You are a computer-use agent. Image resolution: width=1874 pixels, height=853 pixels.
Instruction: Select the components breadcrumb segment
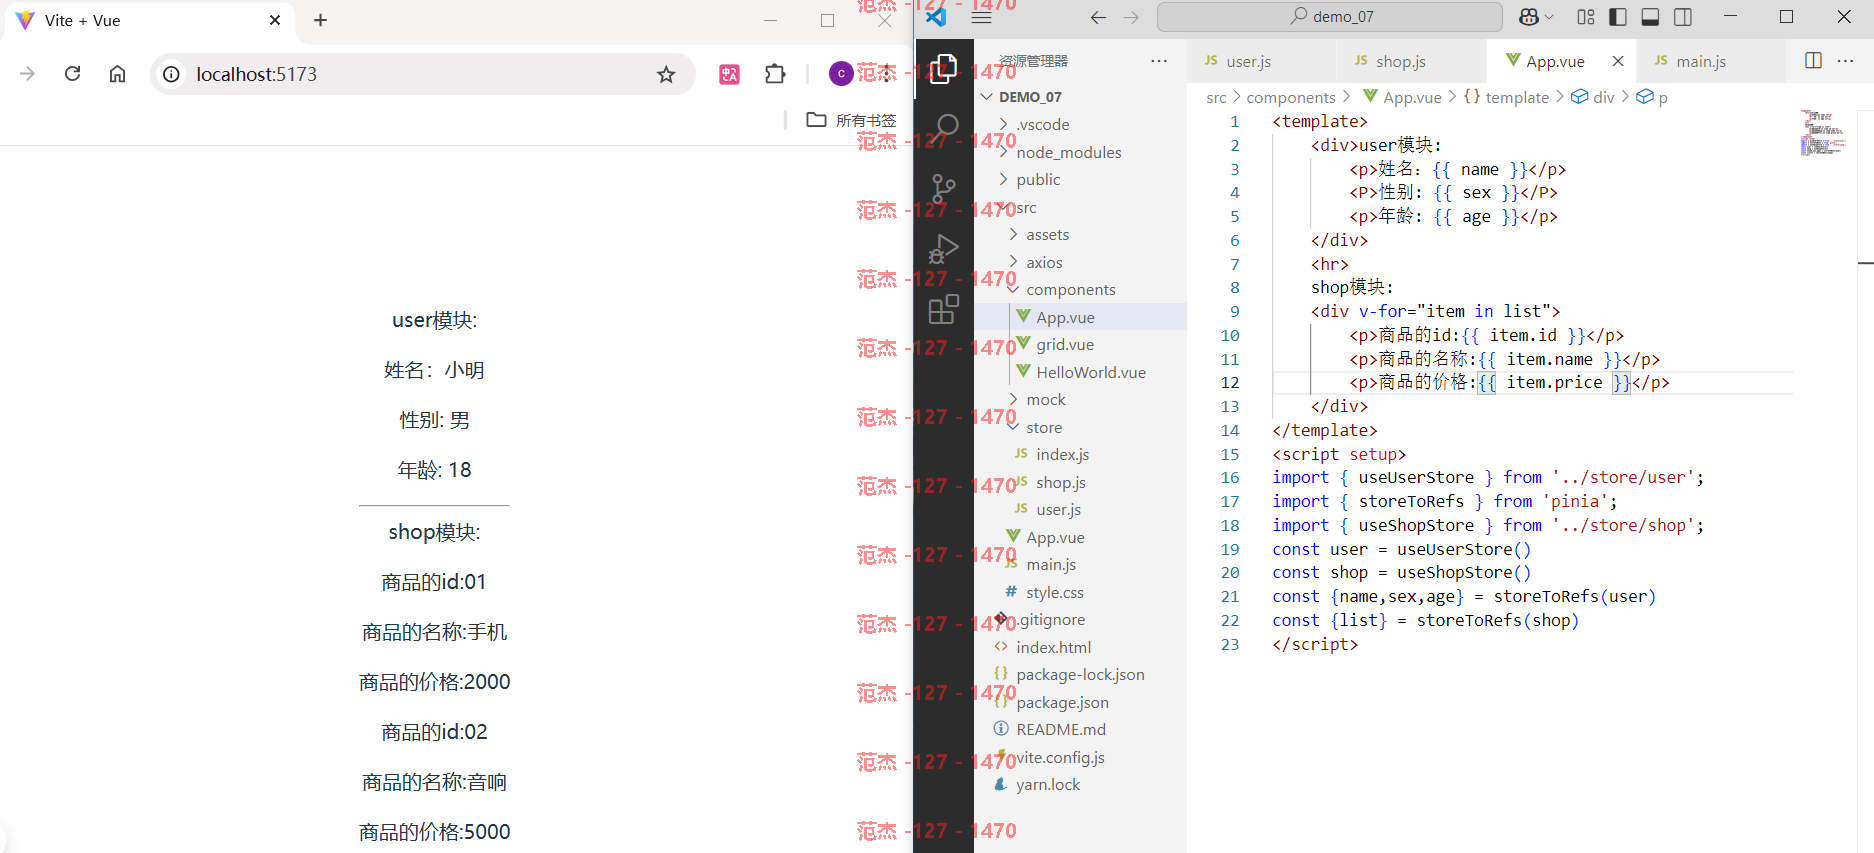(1291, 97)
